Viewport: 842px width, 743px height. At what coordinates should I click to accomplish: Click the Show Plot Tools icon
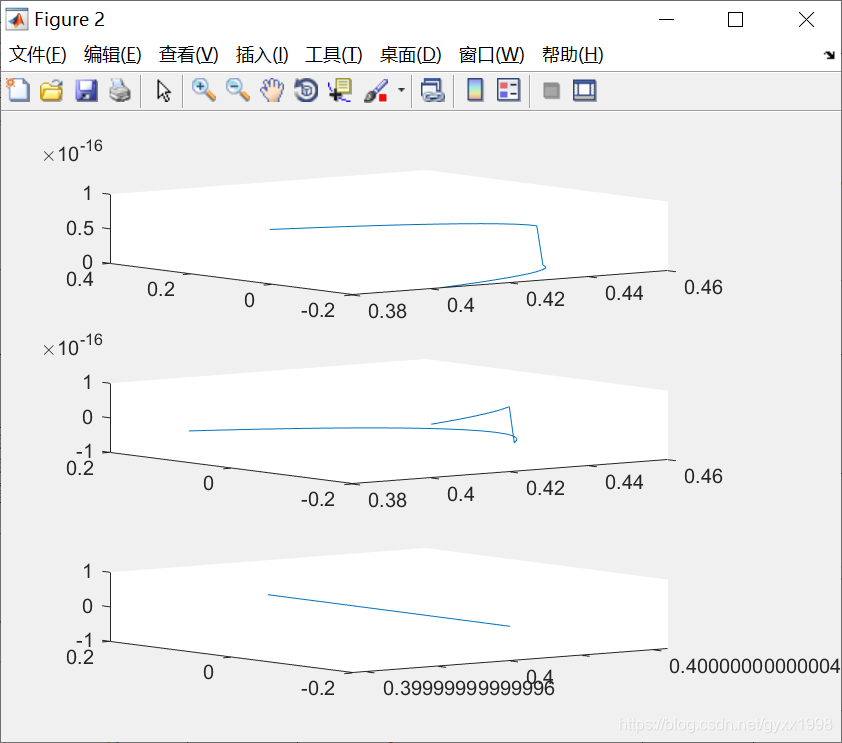coord(584,90)
